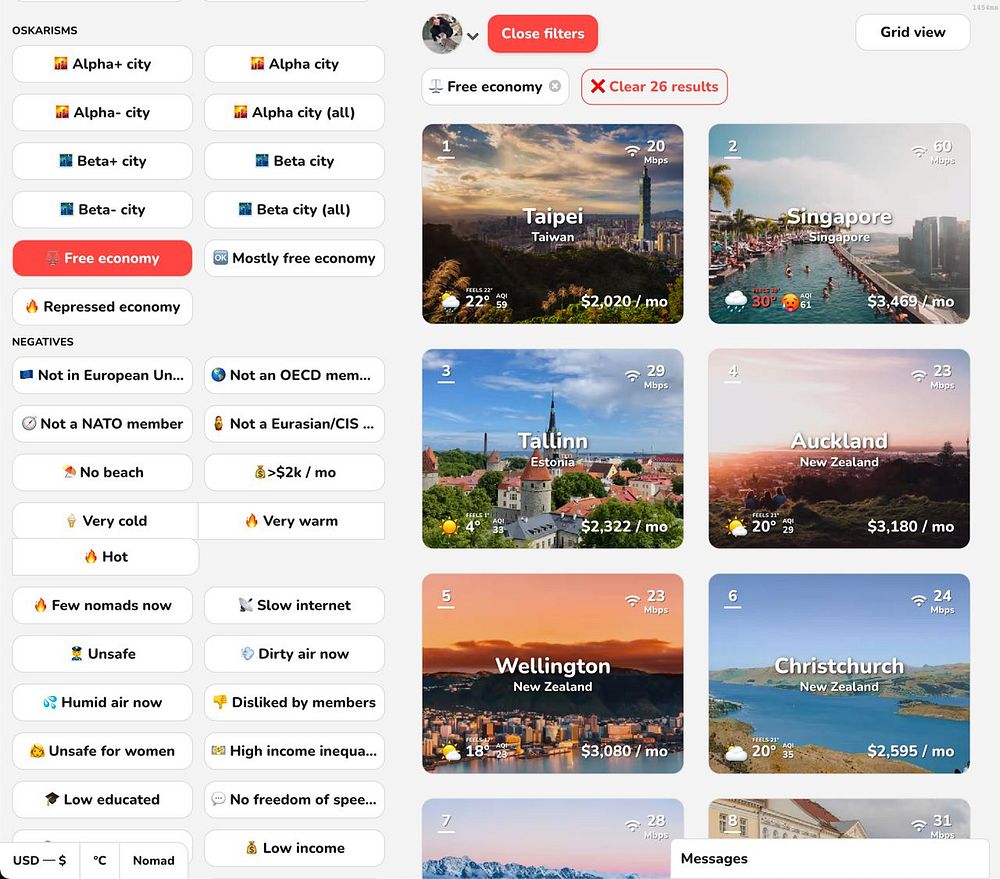The height and width of the screenshot is (879, 1000).
Task: Enable the Mostly free economy filter
Action: (x=294, y=258)
